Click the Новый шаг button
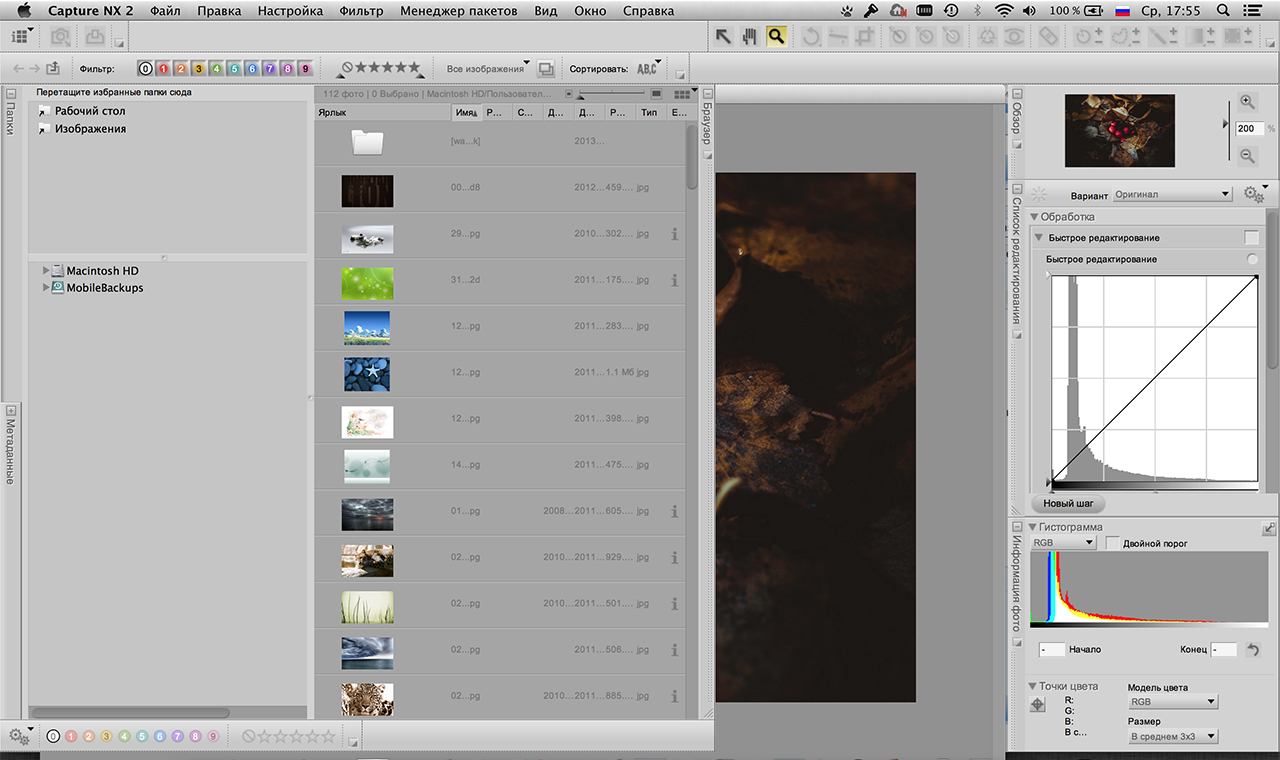The width and height of the screenshot is (1280, 760). click(x=1068, y=504)
